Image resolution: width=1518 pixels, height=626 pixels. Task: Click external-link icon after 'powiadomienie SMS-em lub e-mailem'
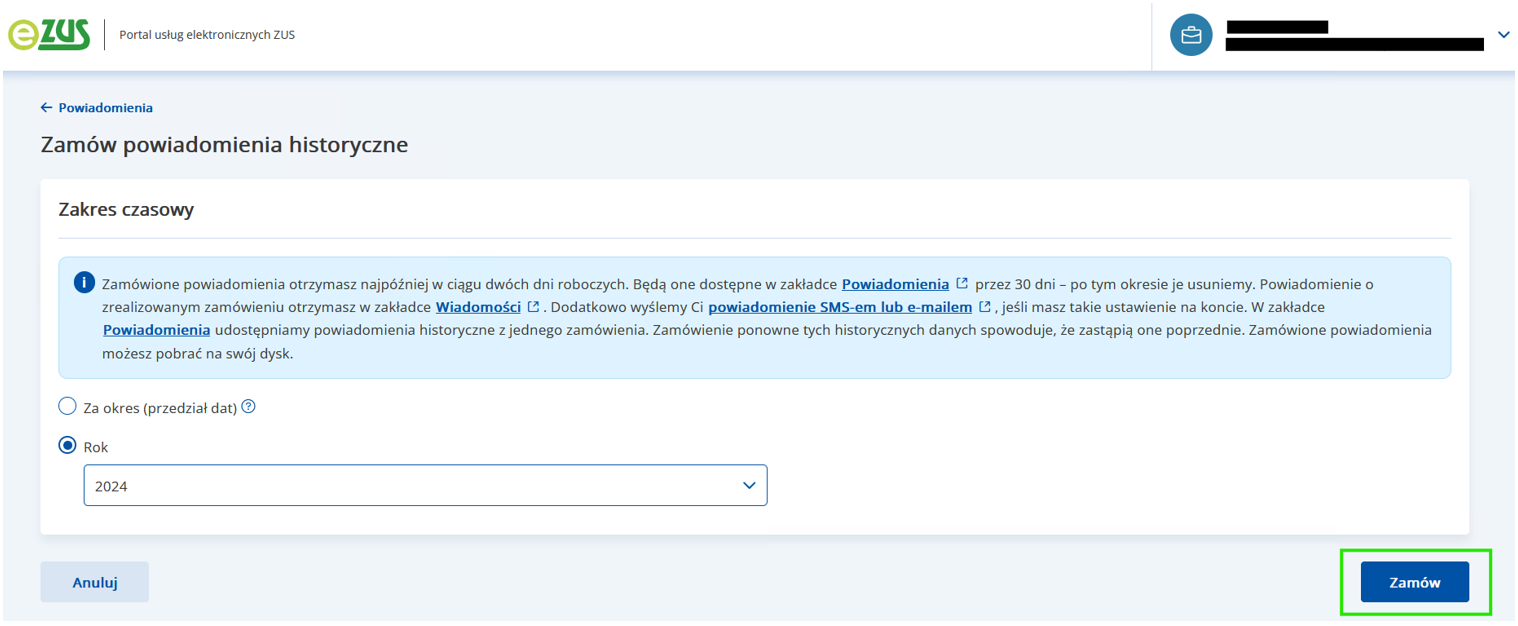[x=985, y=307]
